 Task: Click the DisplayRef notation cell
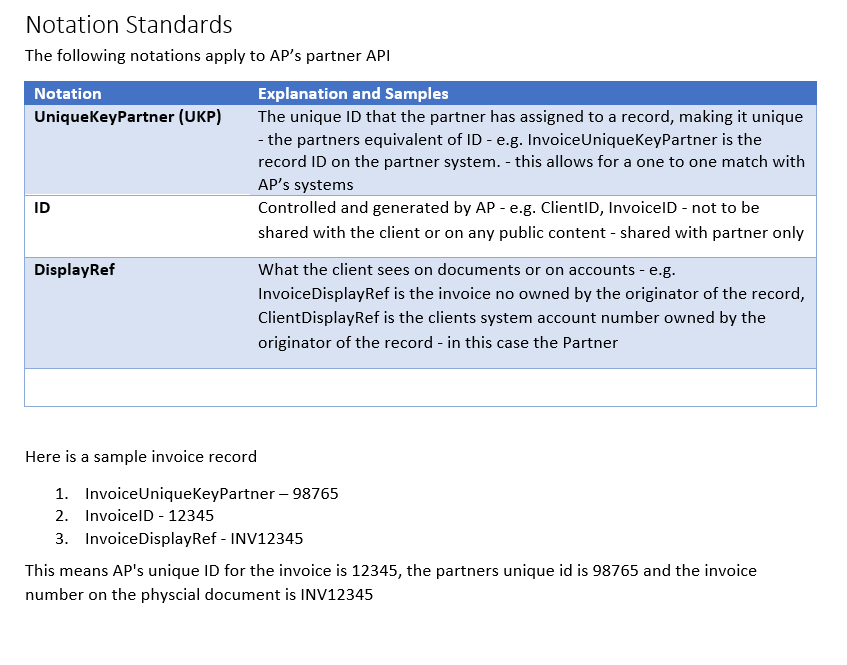pos(74,269)
